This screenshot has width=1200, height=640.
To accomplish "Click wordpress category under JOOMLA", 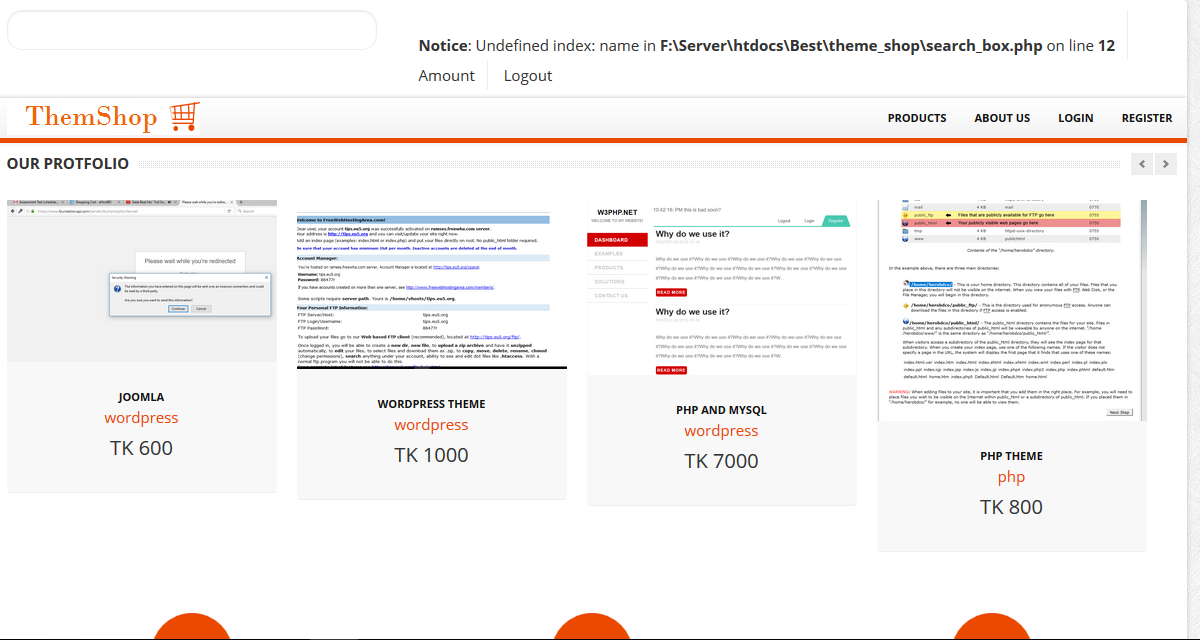I will (x=141, y=418).
